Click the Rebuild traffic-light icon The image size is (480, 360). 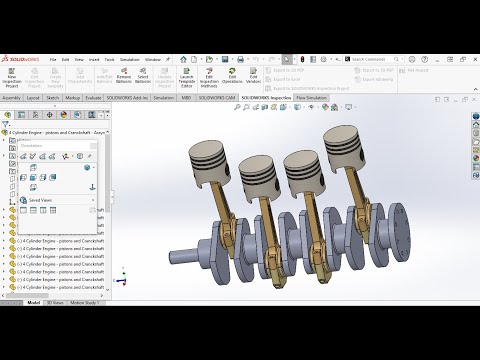(302, 59)
